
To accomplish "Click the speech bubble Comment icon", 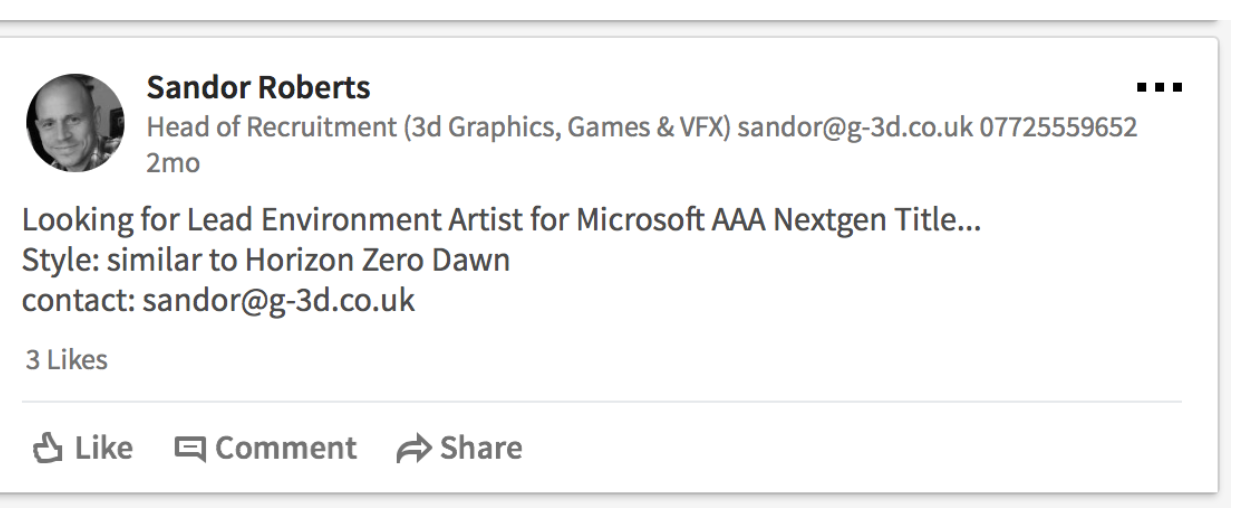I will point(189,449).
